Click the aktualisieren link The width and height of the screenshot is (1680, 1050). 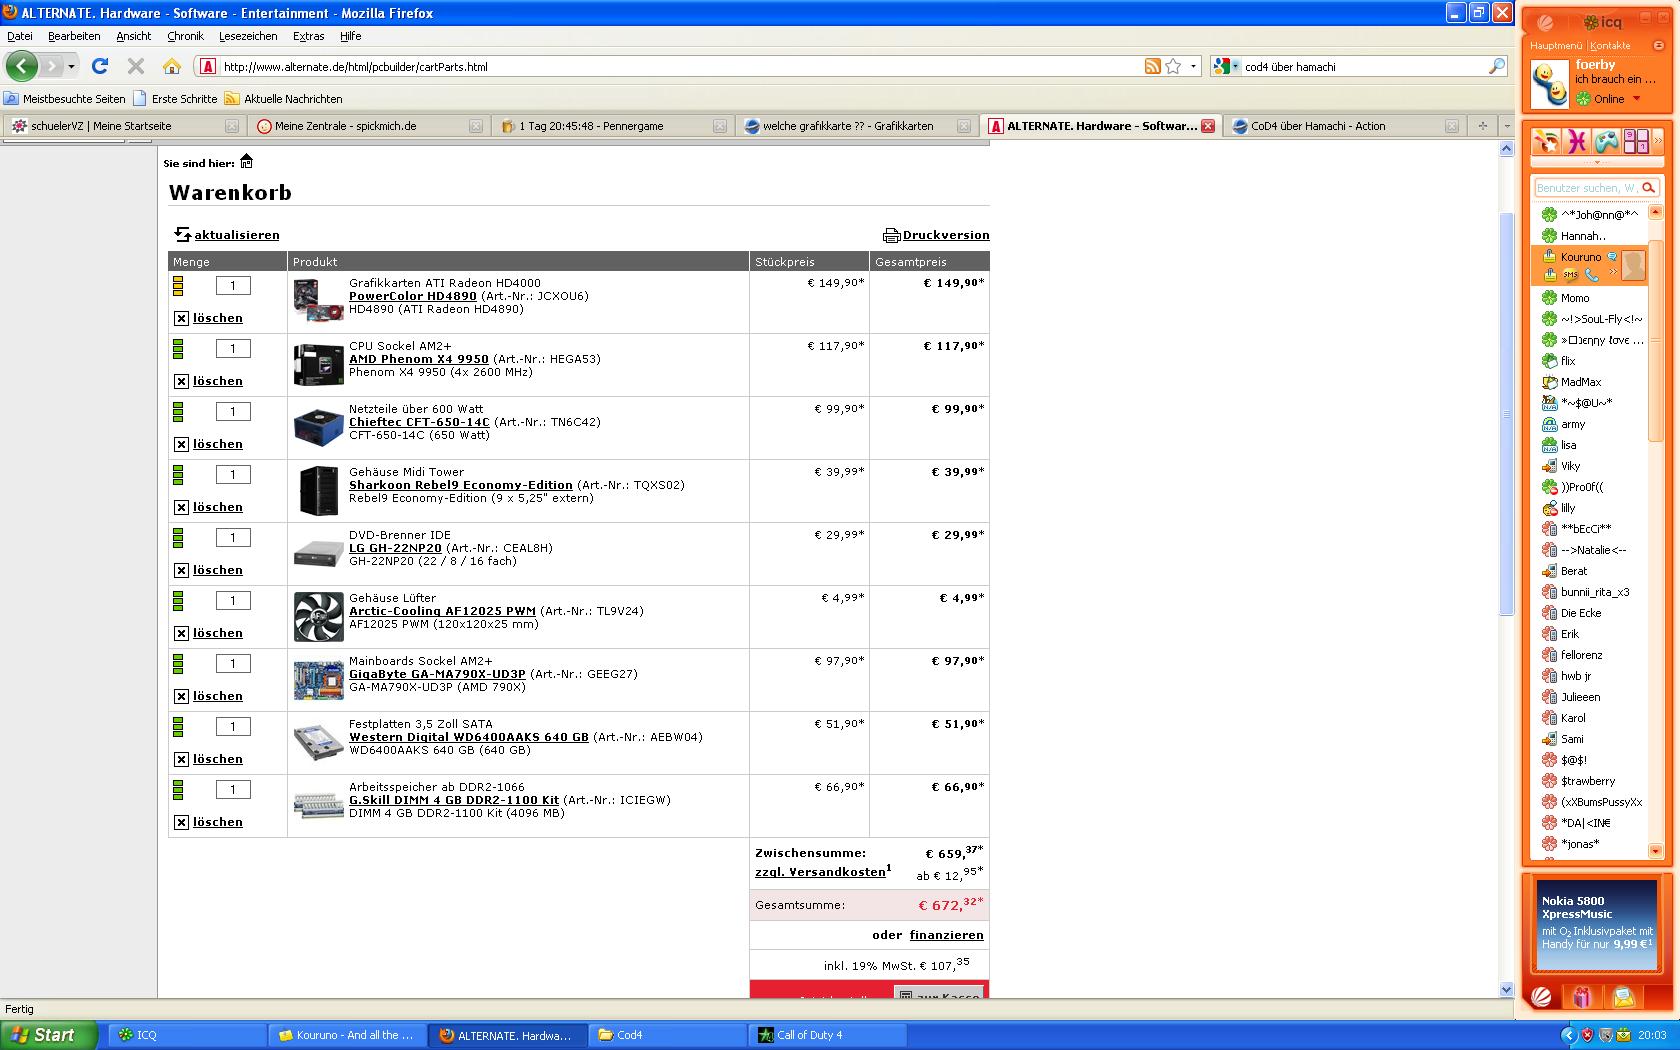click(237, 235)
